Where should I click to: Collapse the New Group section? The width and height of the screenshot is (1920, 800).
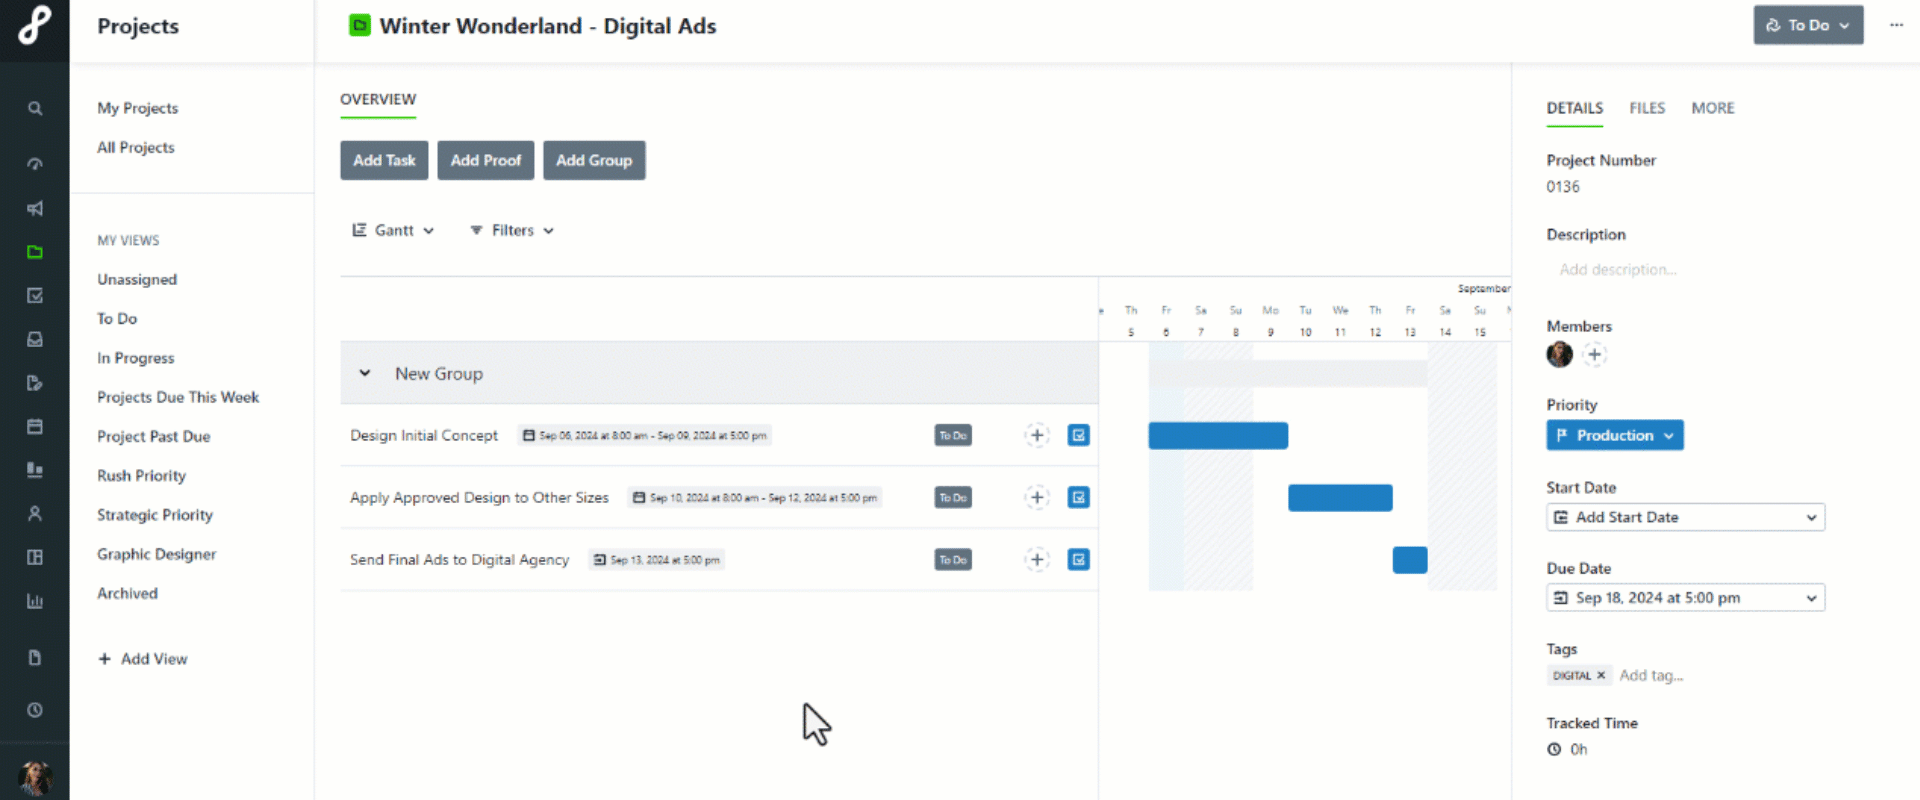pyautogui.click(x=365, y=373)
